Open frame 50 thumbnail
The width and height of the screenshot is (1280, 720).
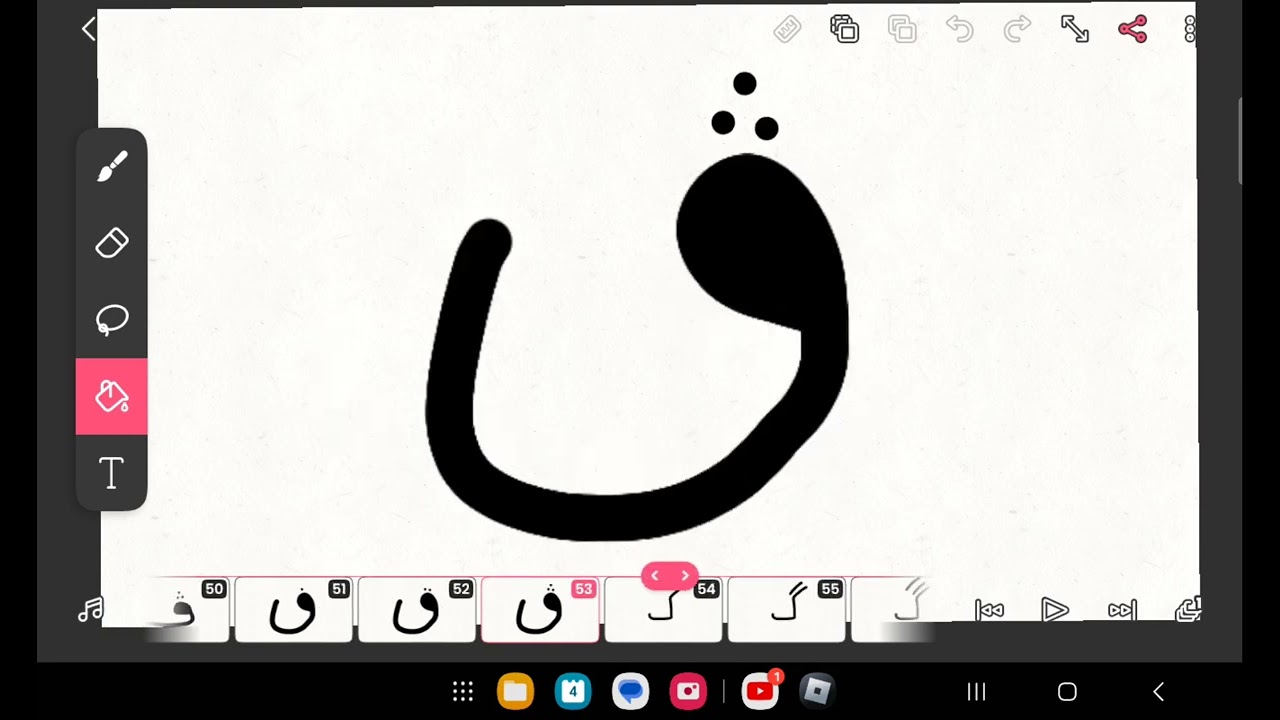point(186,609)
